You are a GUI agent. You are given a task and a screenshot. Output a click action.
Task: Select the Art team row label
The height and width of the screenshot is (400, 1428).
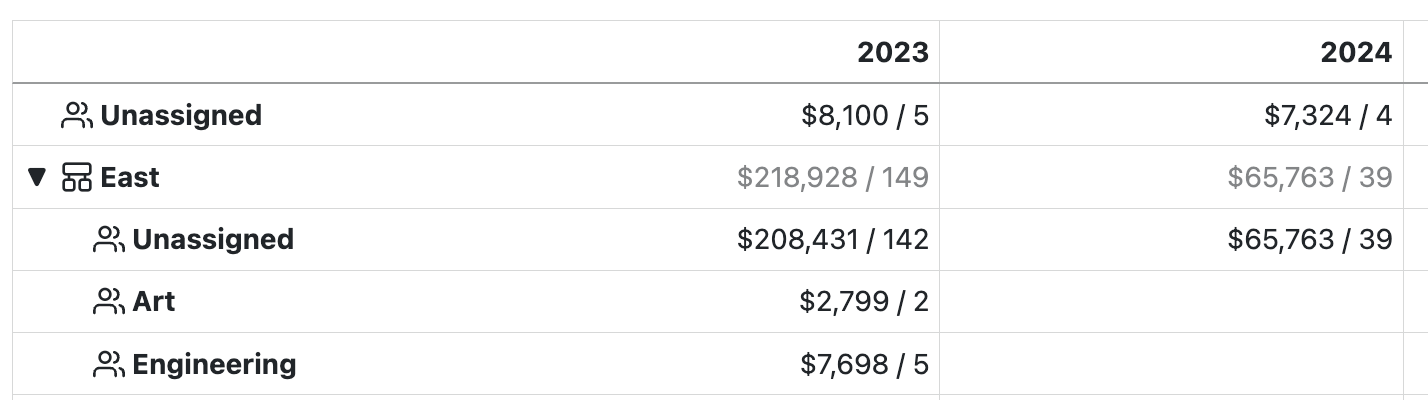[x=154, y=302]
